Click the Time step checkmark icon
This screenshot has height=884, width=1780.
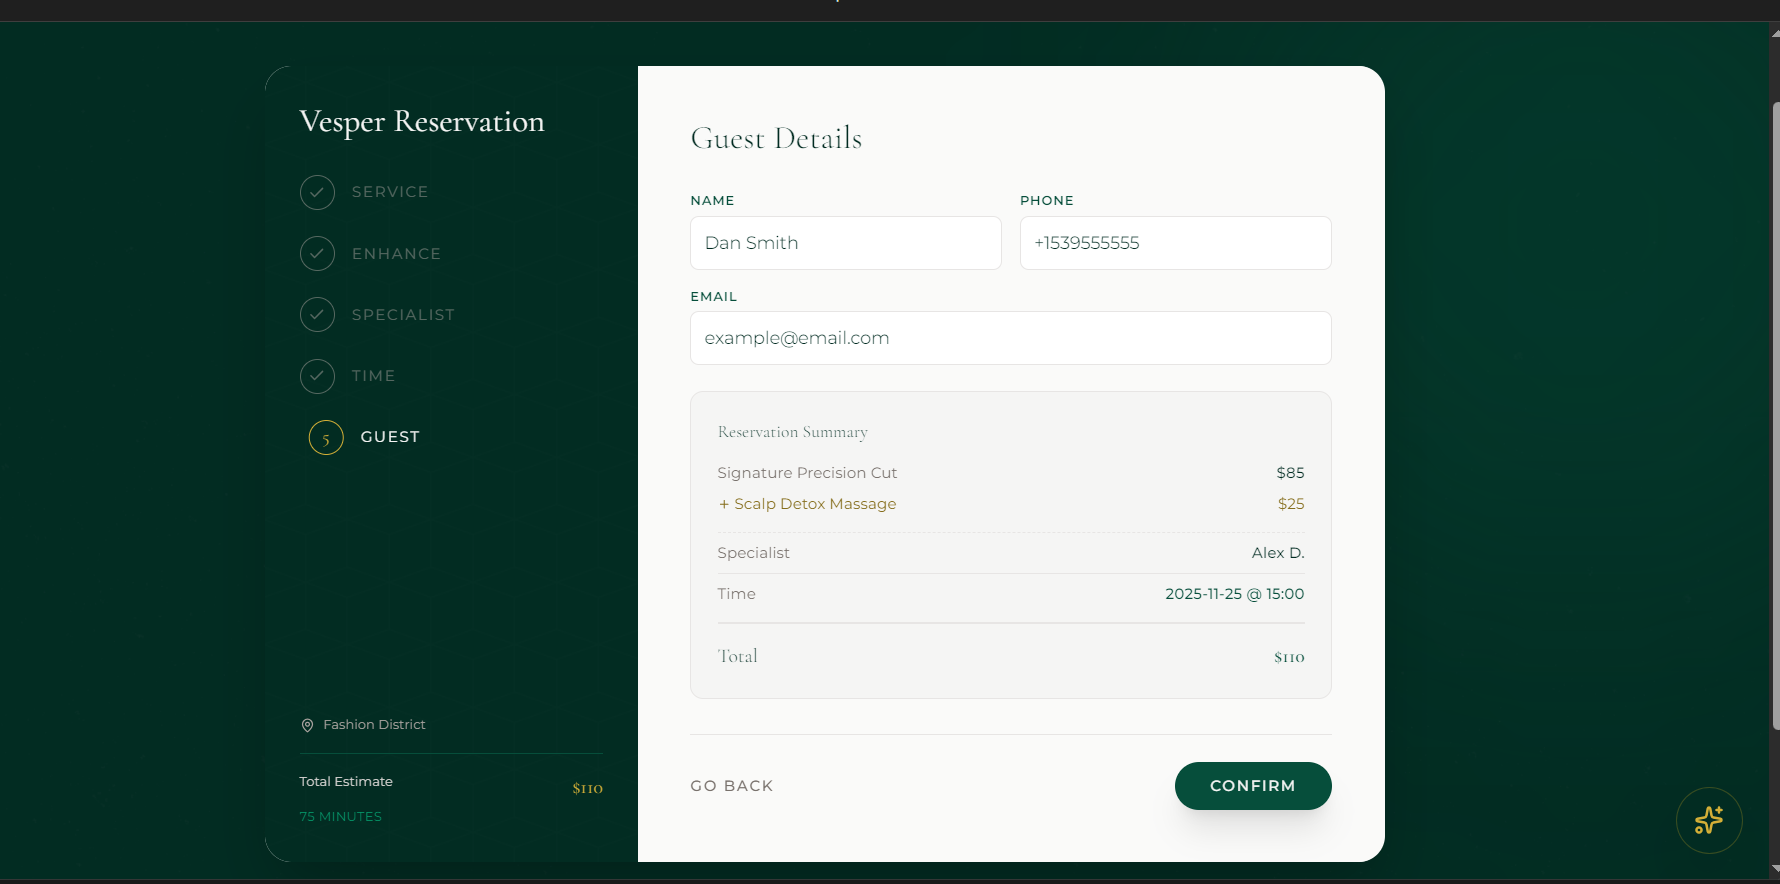317,376
